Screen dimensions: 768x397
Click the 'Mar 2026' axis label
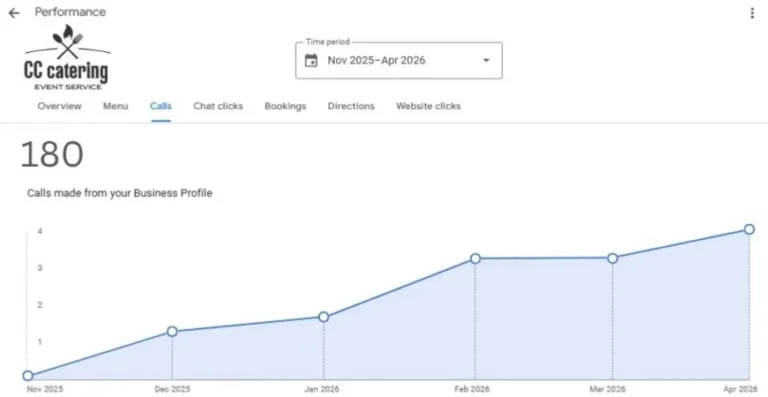(x=607, y=390)
